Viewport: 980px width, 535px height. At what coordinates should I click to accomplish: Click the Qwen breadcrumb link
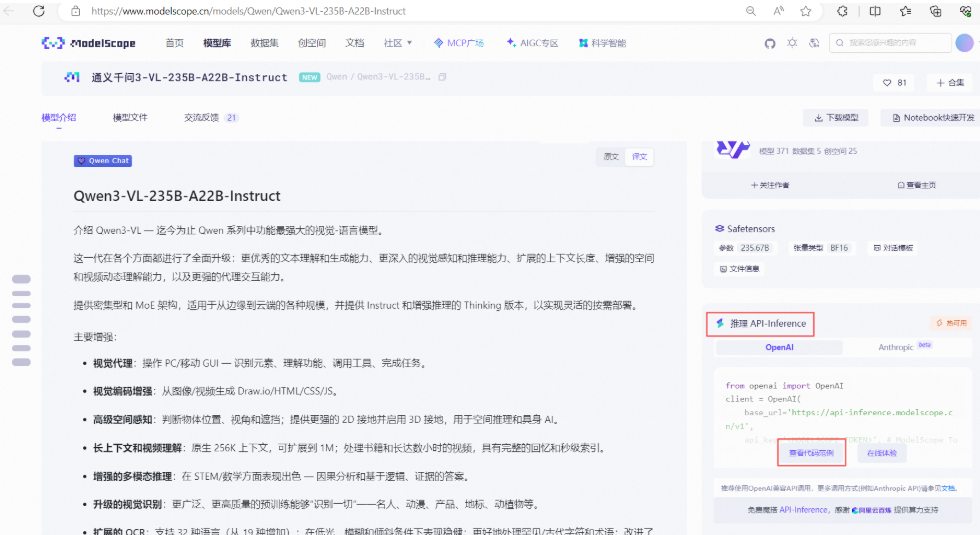336,77
